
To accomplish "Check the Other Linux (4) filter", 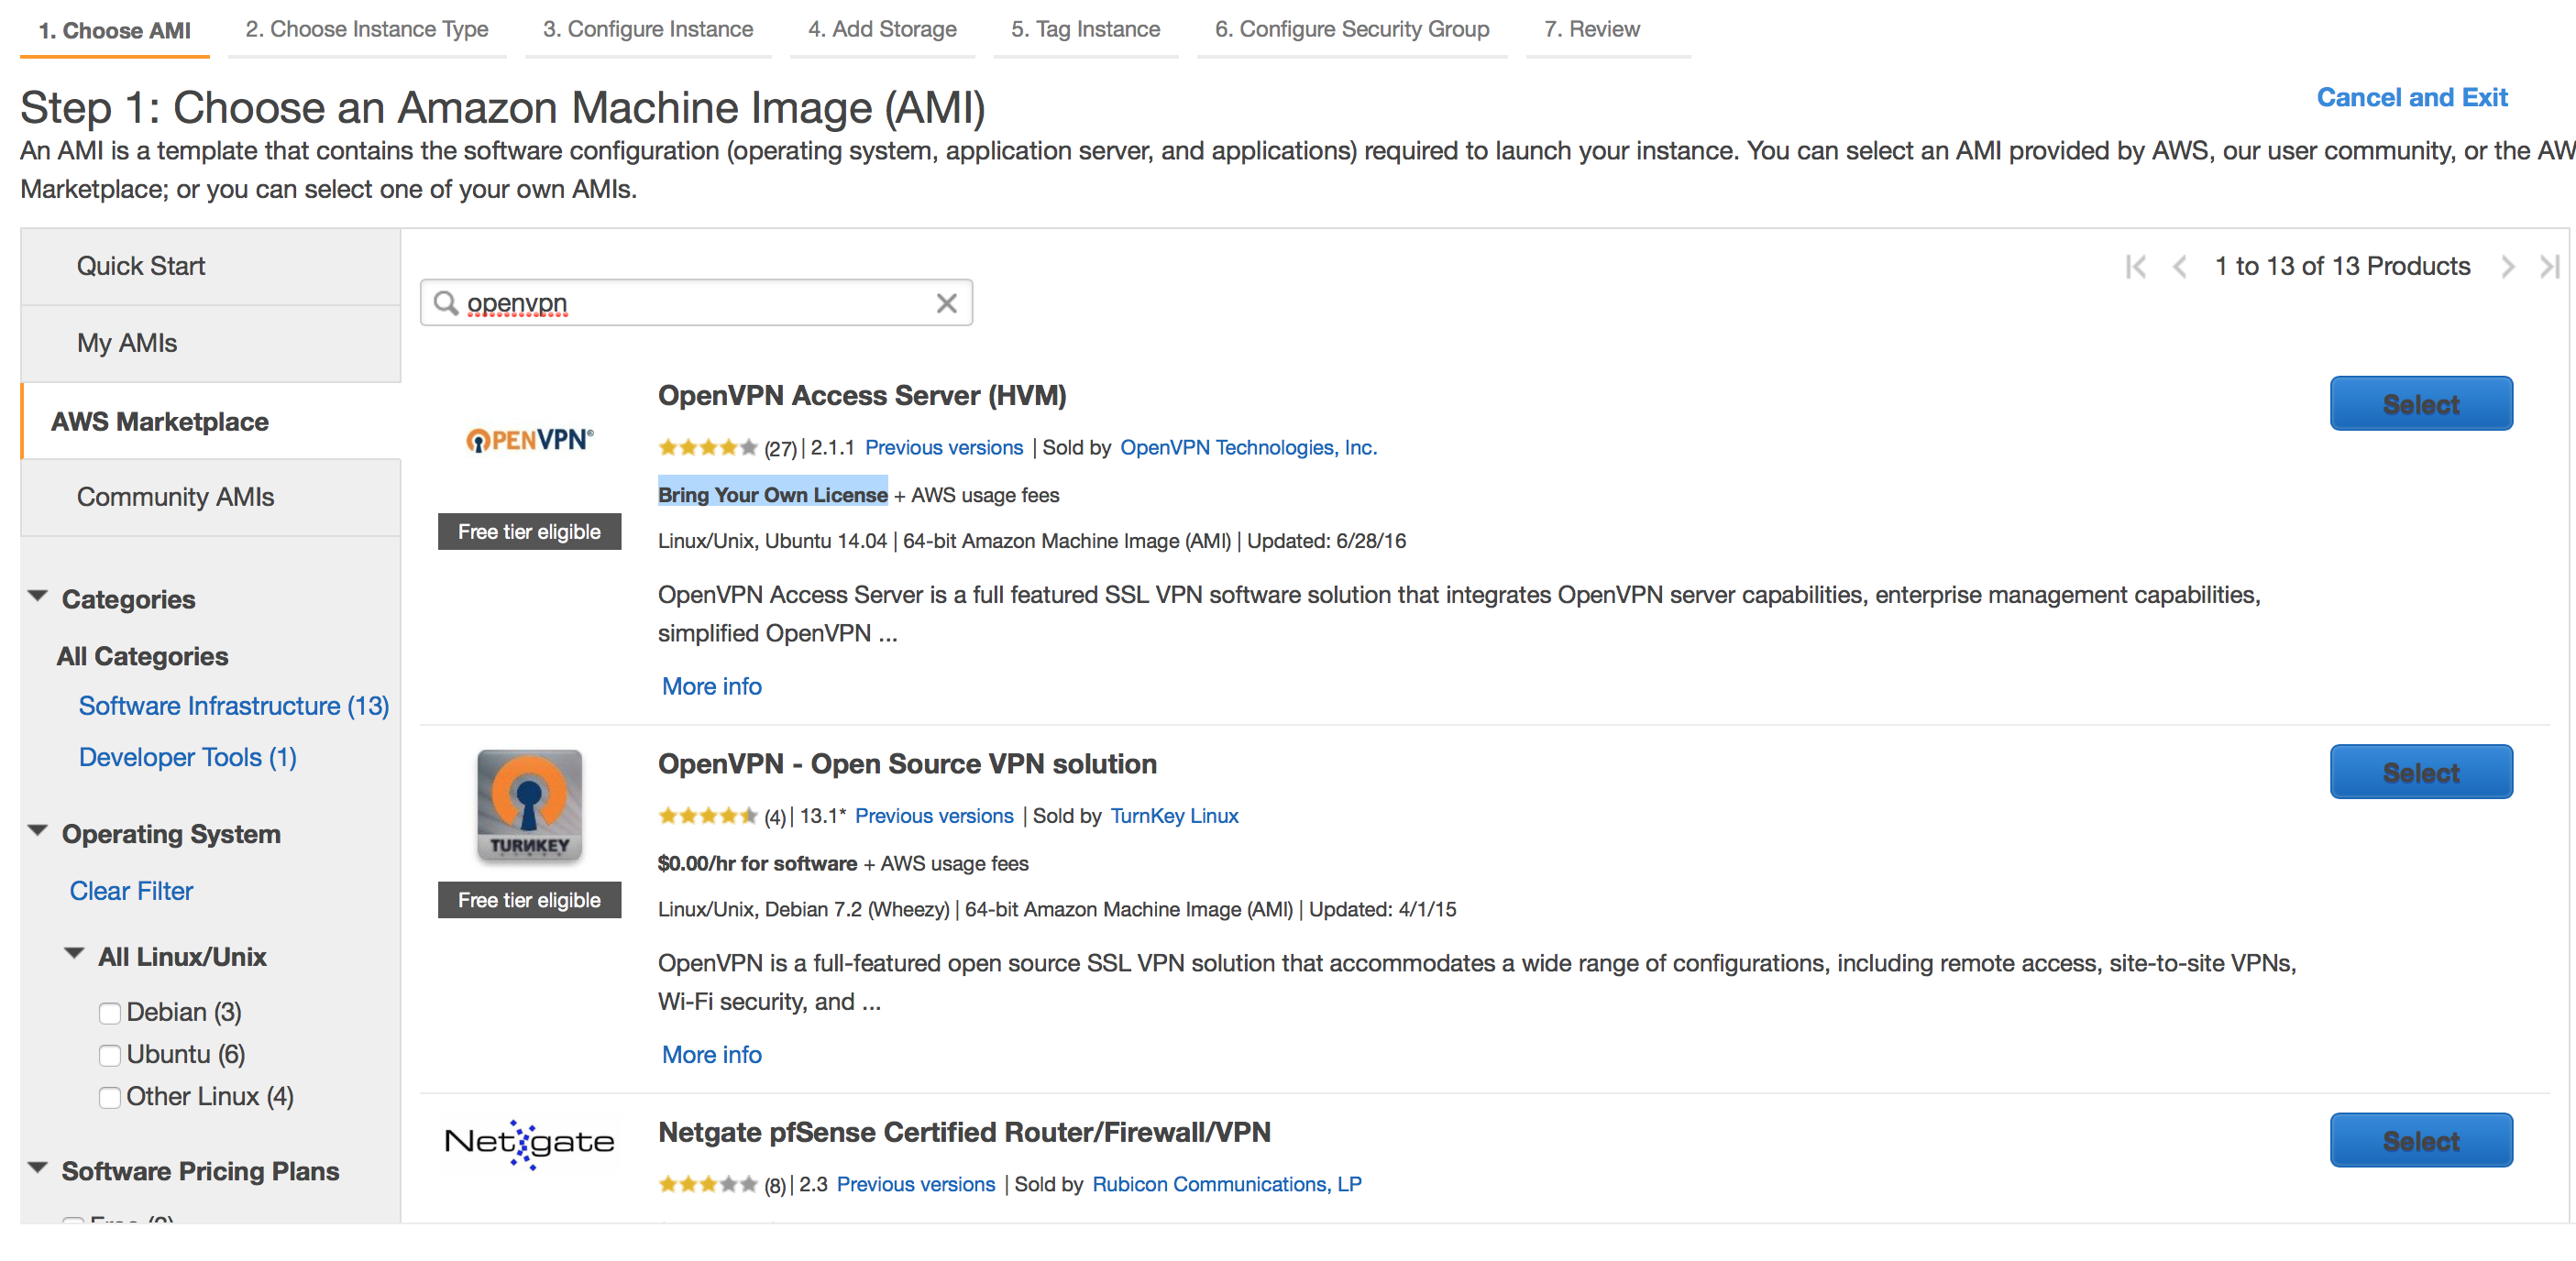I will (110, 1097).
